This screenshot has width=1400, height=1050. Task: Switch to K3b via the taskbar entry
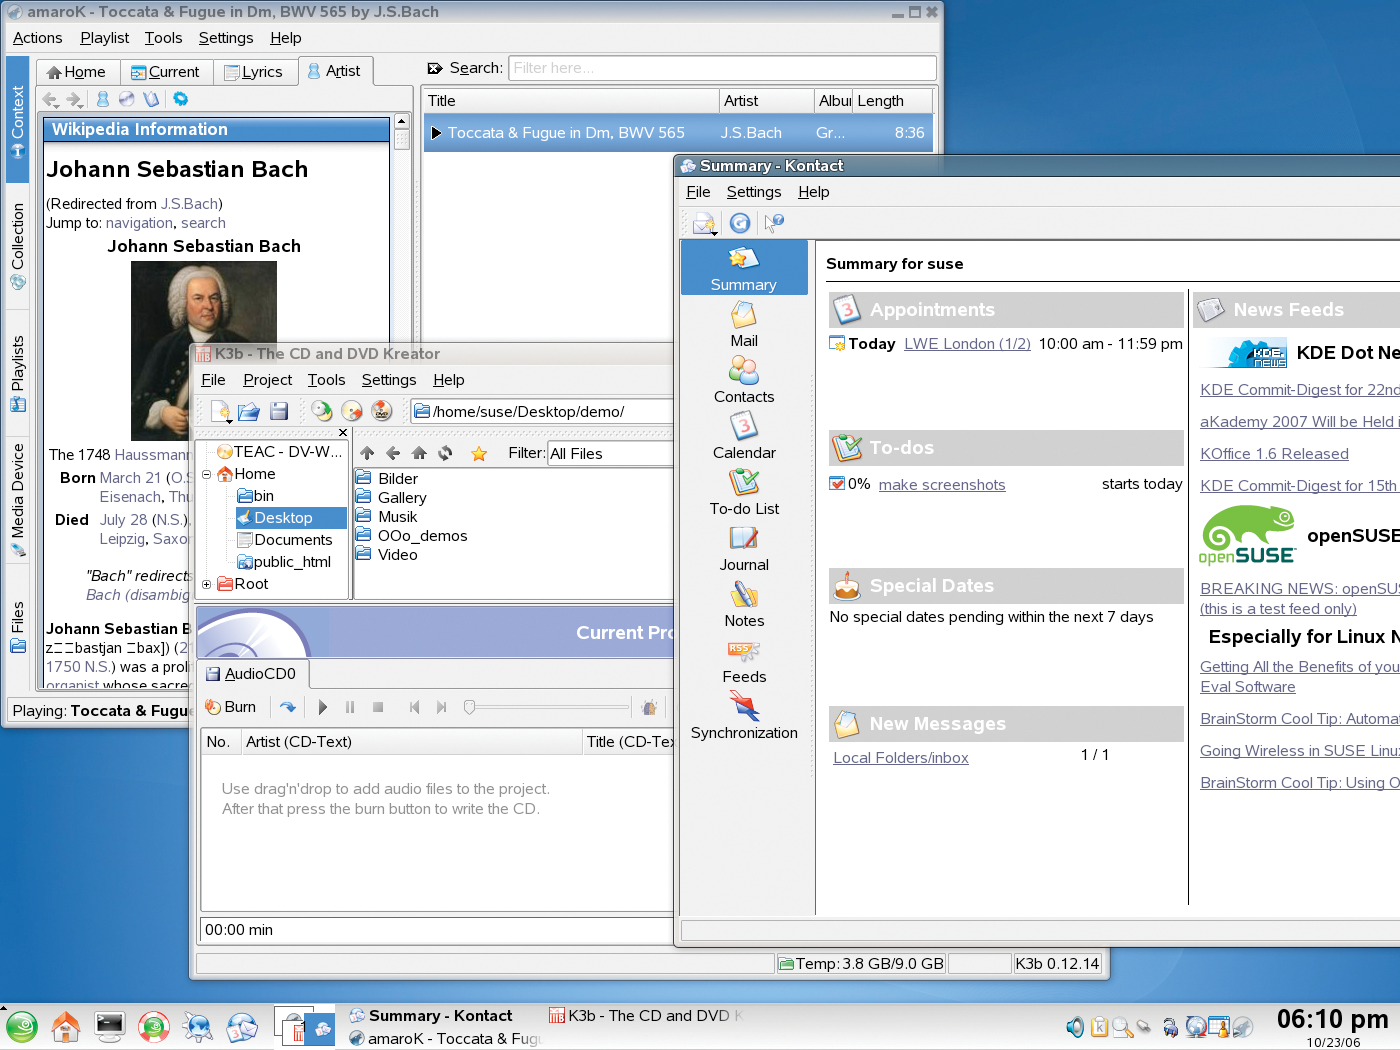click(x=646, y=1016)
